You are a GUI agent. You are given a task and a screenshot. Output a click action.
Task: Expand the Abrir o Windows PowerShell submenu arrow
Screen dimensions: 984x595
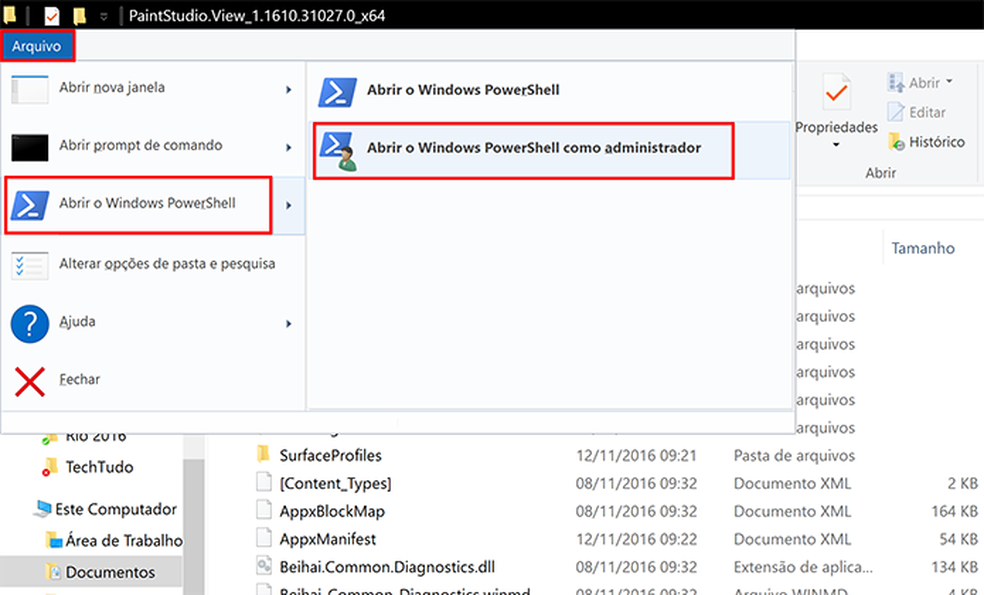pyautogui.click(x=290, y=205)
